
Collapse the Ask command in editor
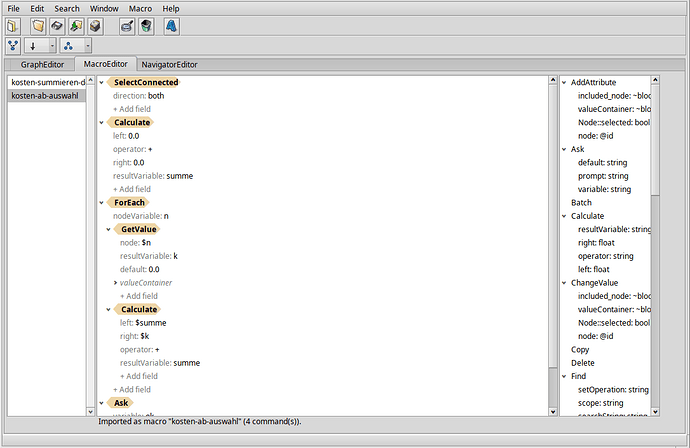coord(102,403)
